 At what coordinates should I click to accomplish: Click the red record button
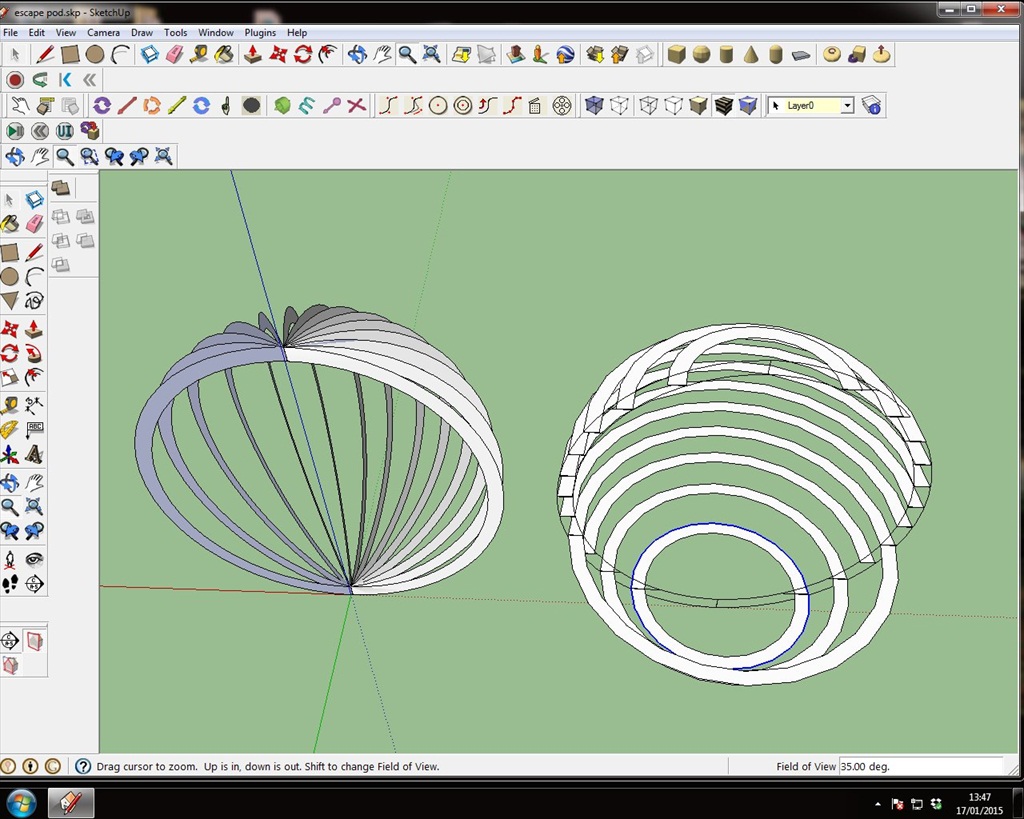point(15,80)
